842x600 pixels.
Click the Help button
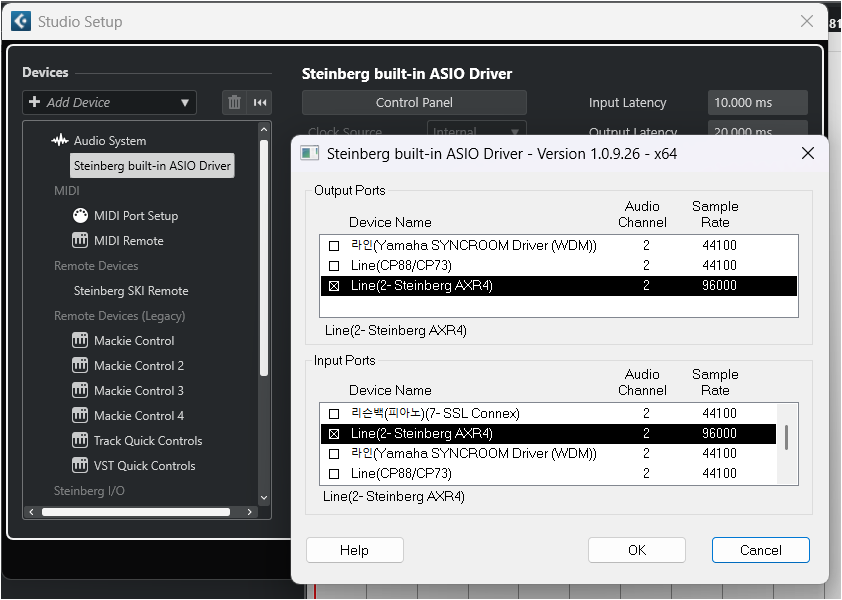click(x=354, y=550)
